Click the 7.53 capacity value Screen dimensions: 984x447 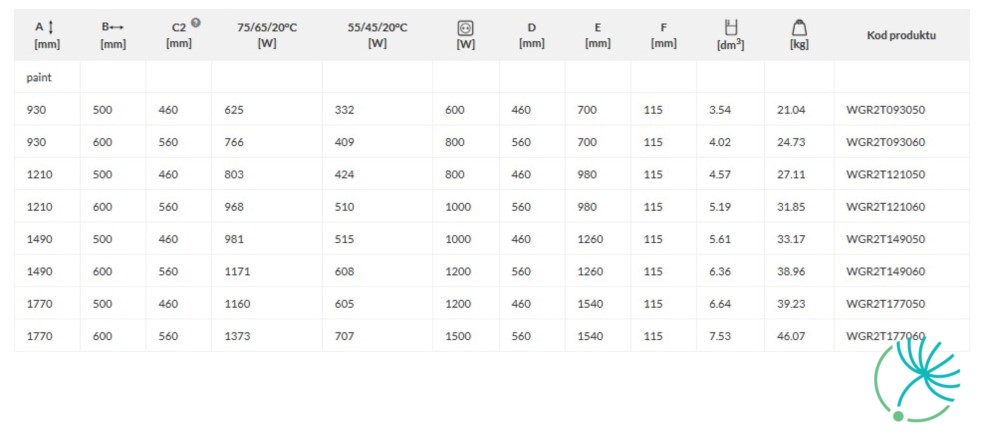coord(720,337)
